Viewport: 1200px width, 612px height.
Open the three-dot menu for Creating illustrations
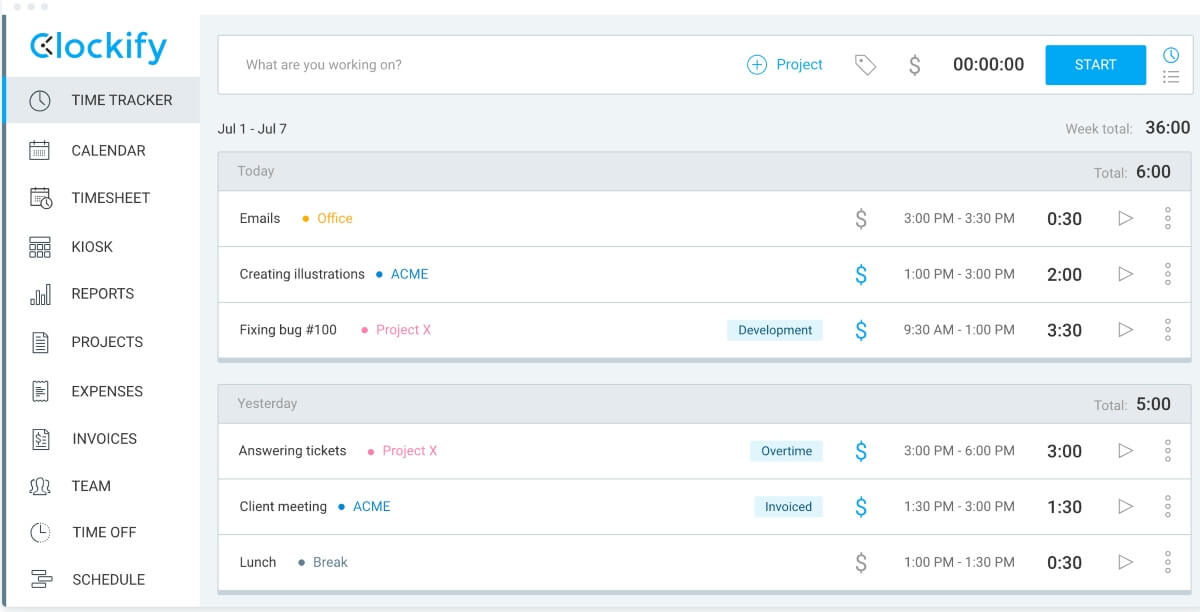pyautogui.click(x=1168, y=274)
